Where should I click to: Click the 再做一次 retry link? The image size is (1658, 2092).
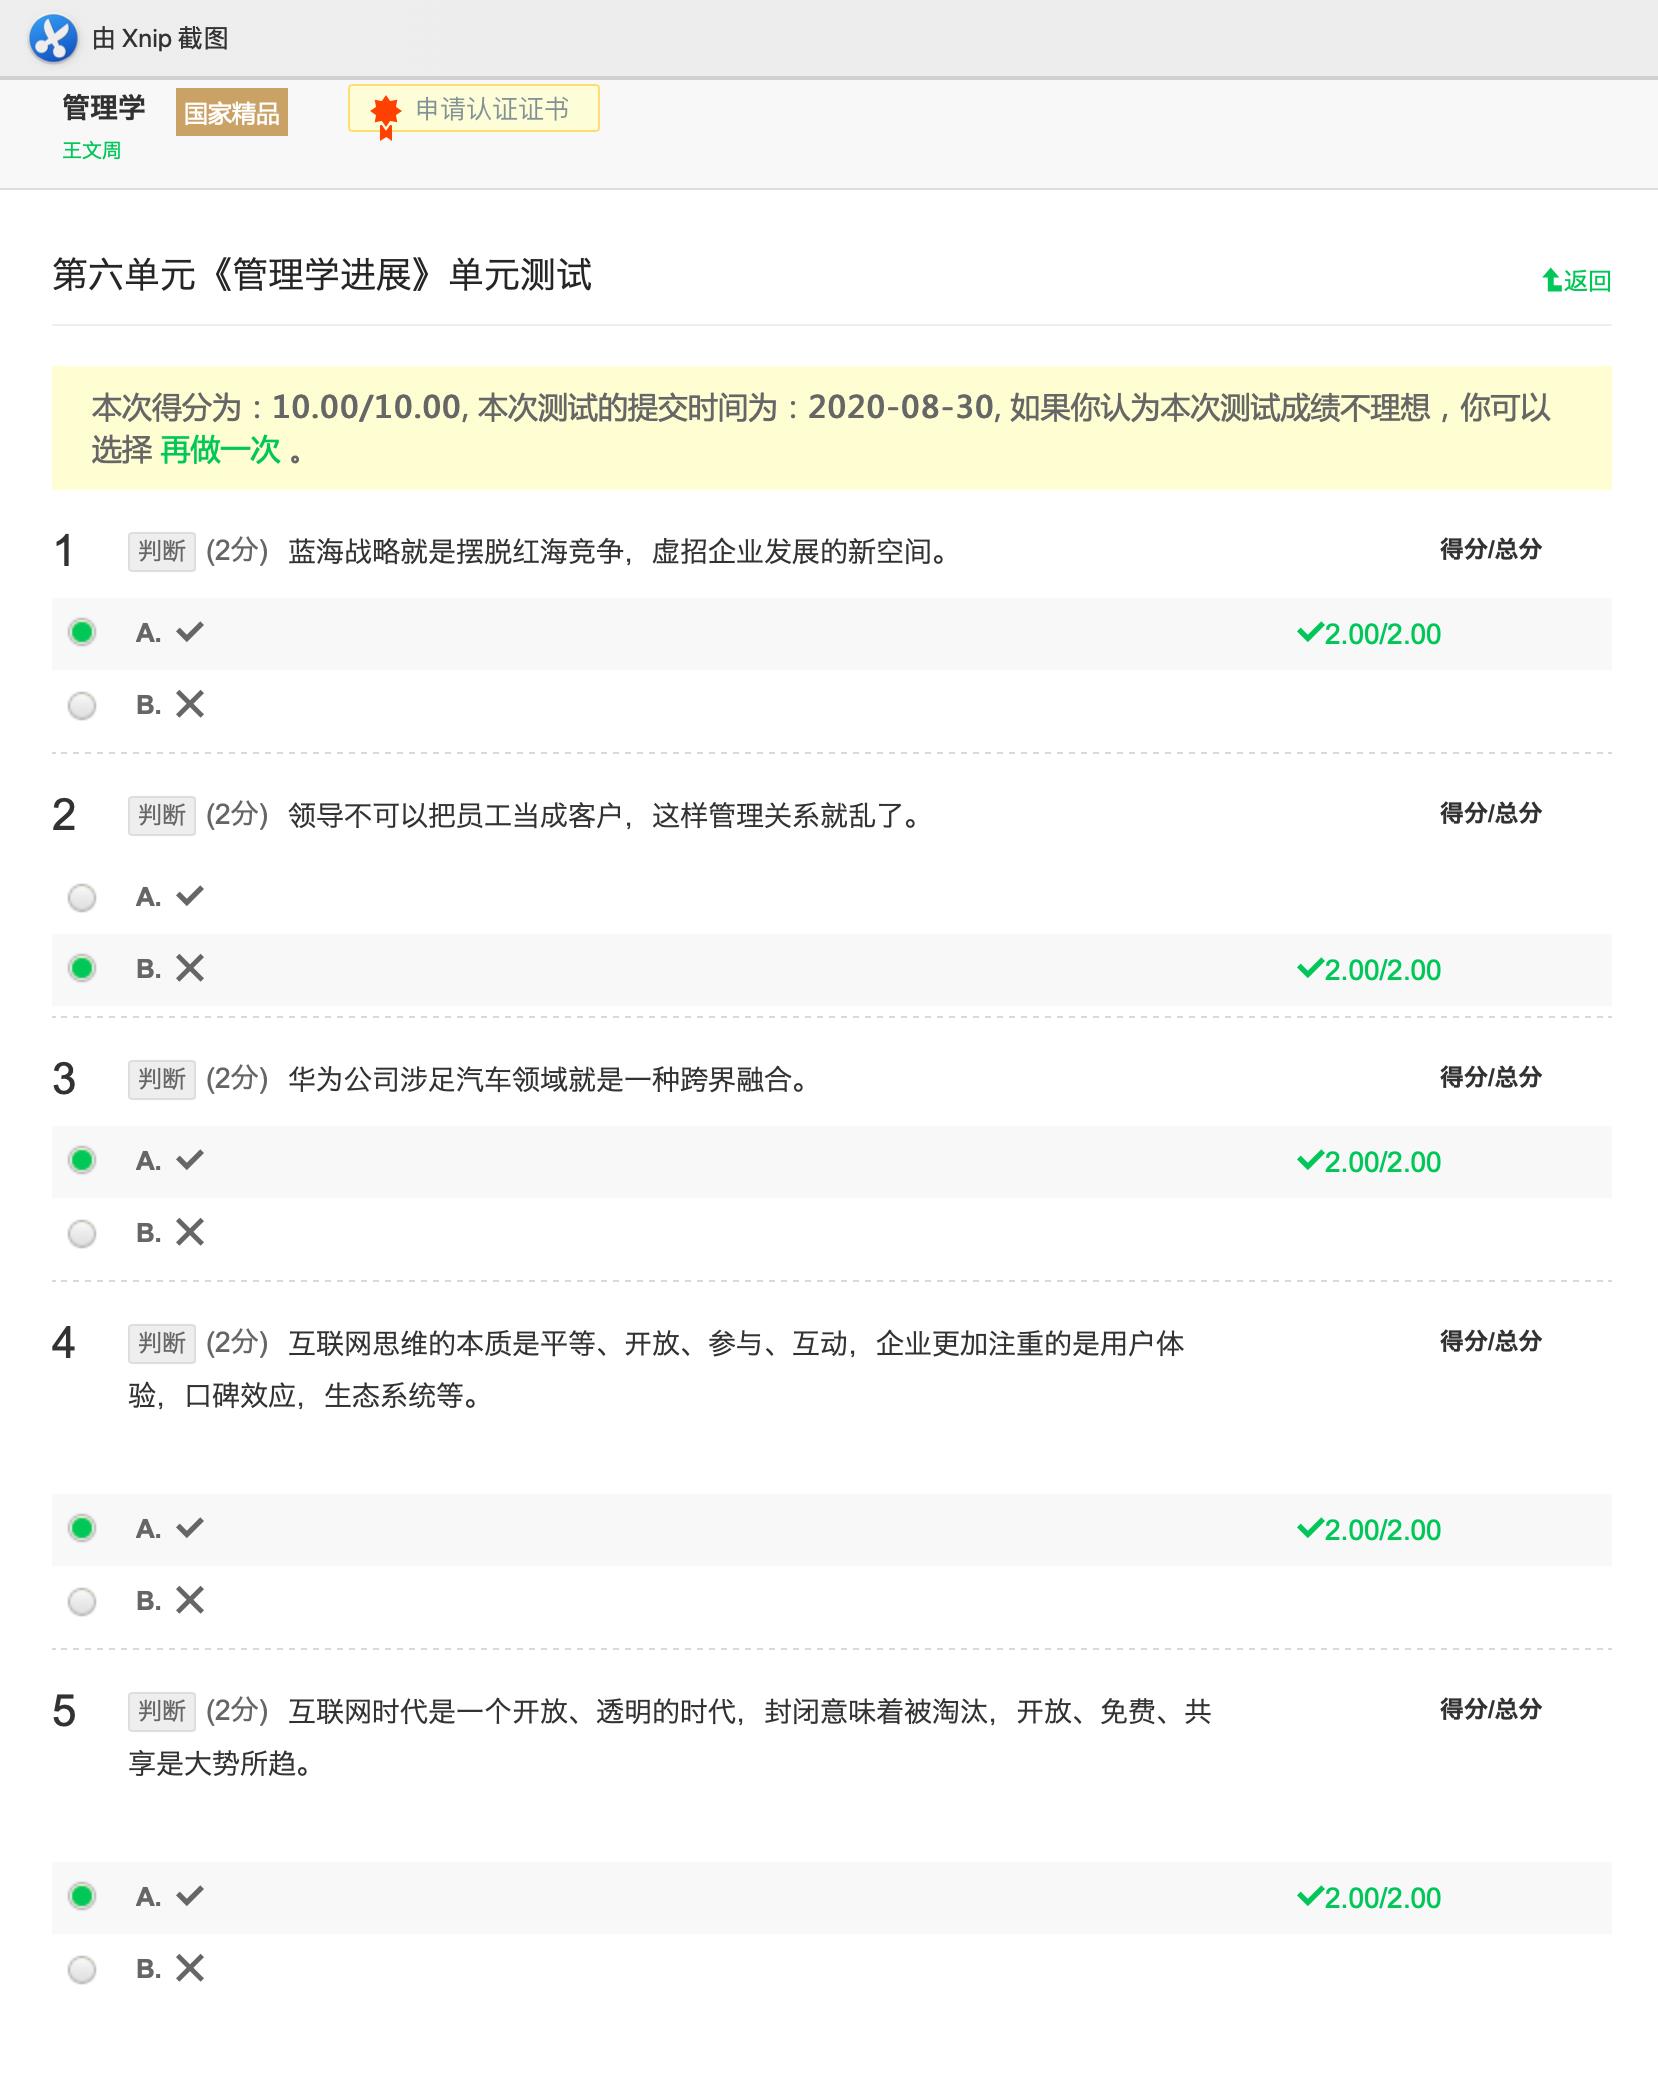[220, 450]
